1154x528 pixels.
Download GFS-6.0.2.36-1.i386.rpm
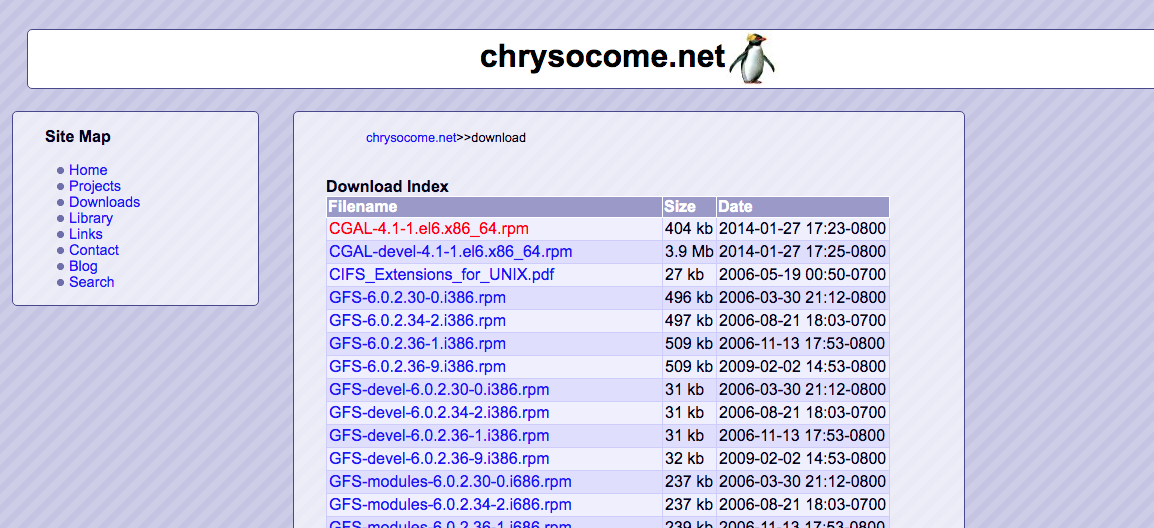coord(417,344)
